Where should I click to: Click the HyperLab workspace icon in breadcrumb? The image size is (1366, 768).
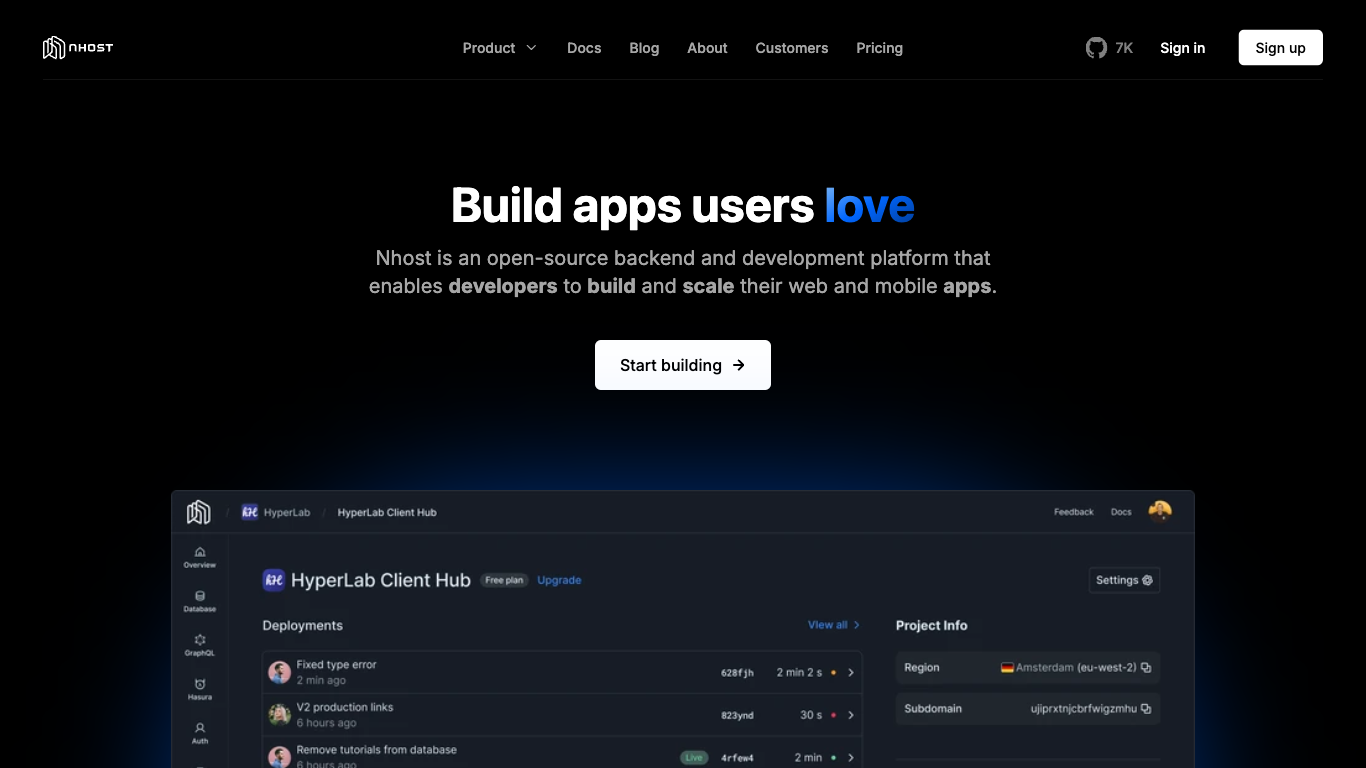click(250, 512)
